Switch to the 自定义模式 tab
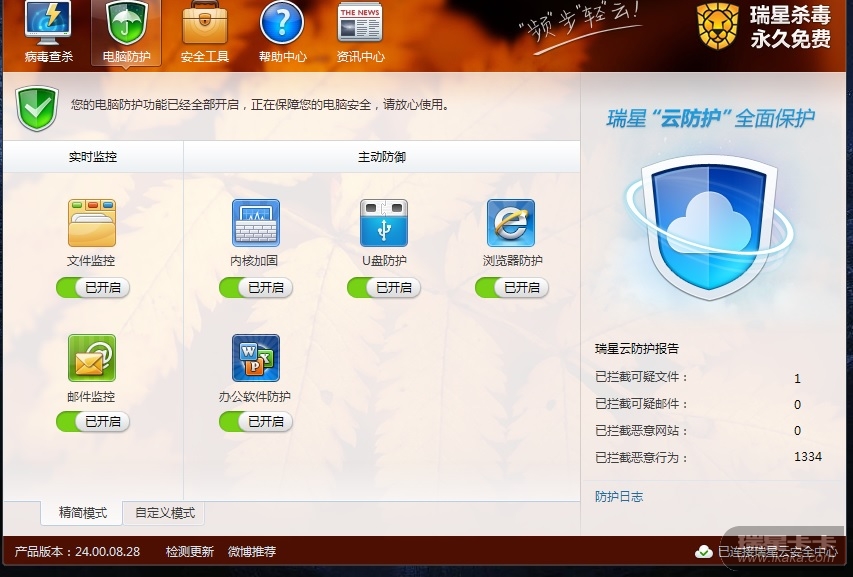853x577 pixels. (x=164, y=513)
